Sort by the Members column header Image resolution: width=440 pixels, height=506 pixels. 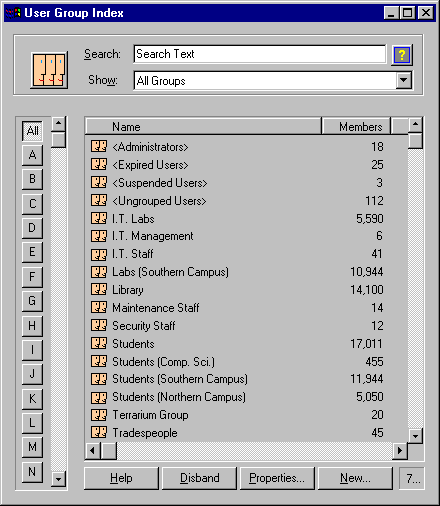point(356,127)
